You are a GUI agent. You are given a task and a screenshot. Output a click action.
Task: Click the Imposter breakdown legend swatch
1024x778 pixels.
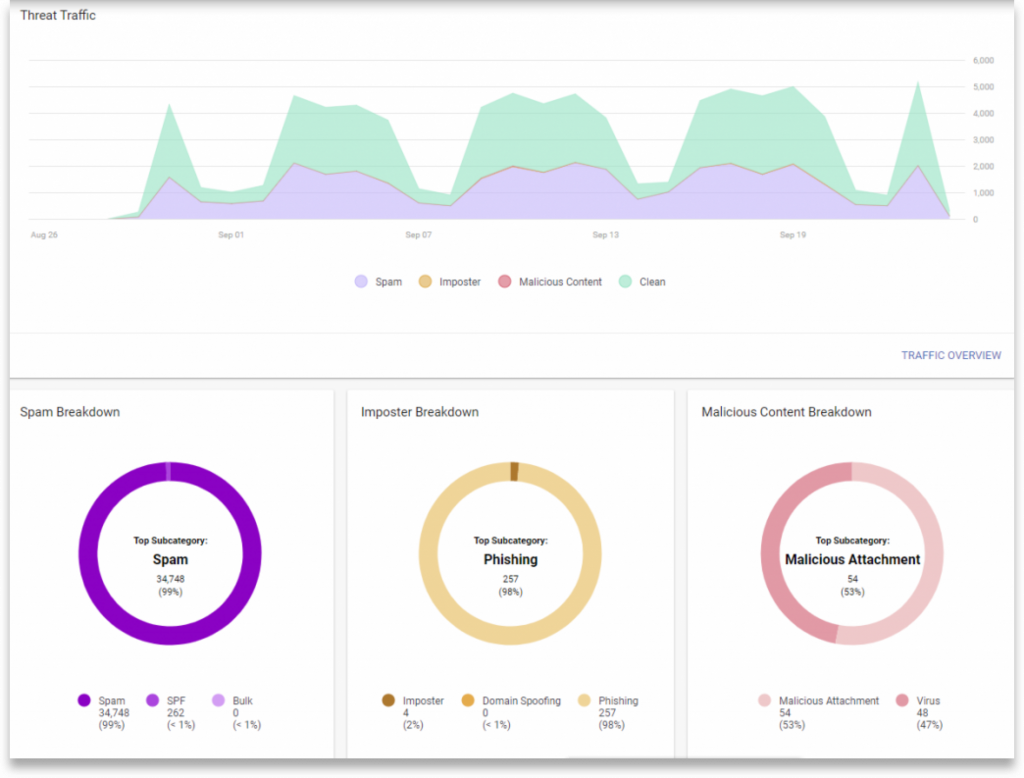388,700
